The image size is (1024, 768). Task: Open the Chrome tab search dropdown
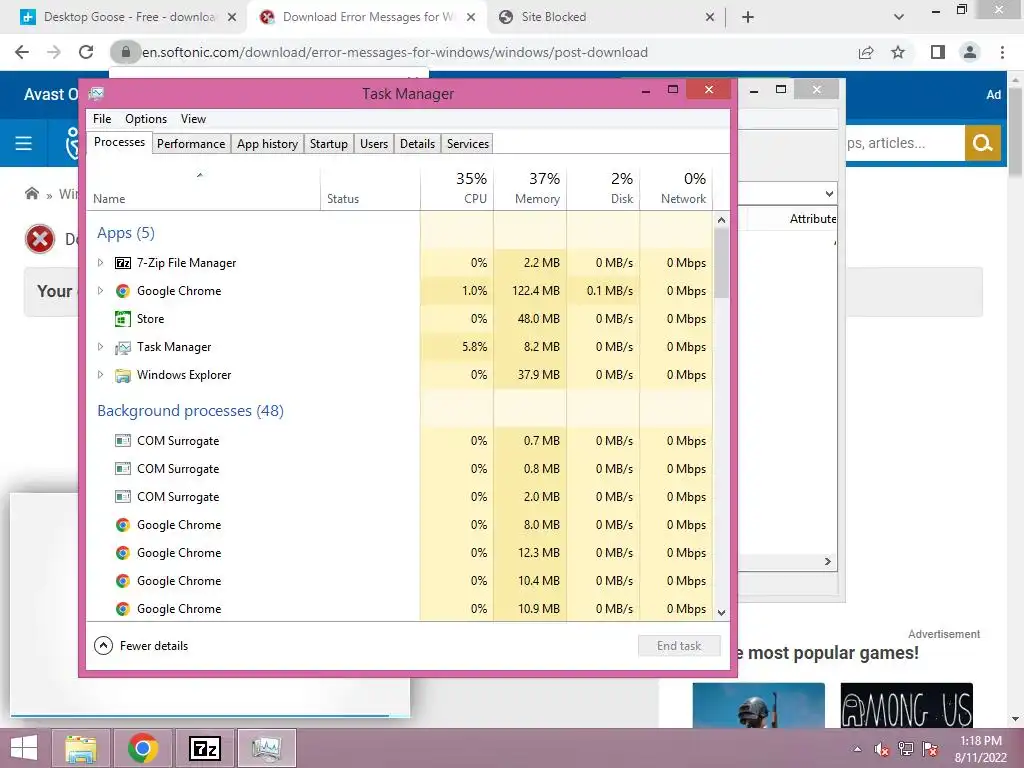(x=899, y=17)
